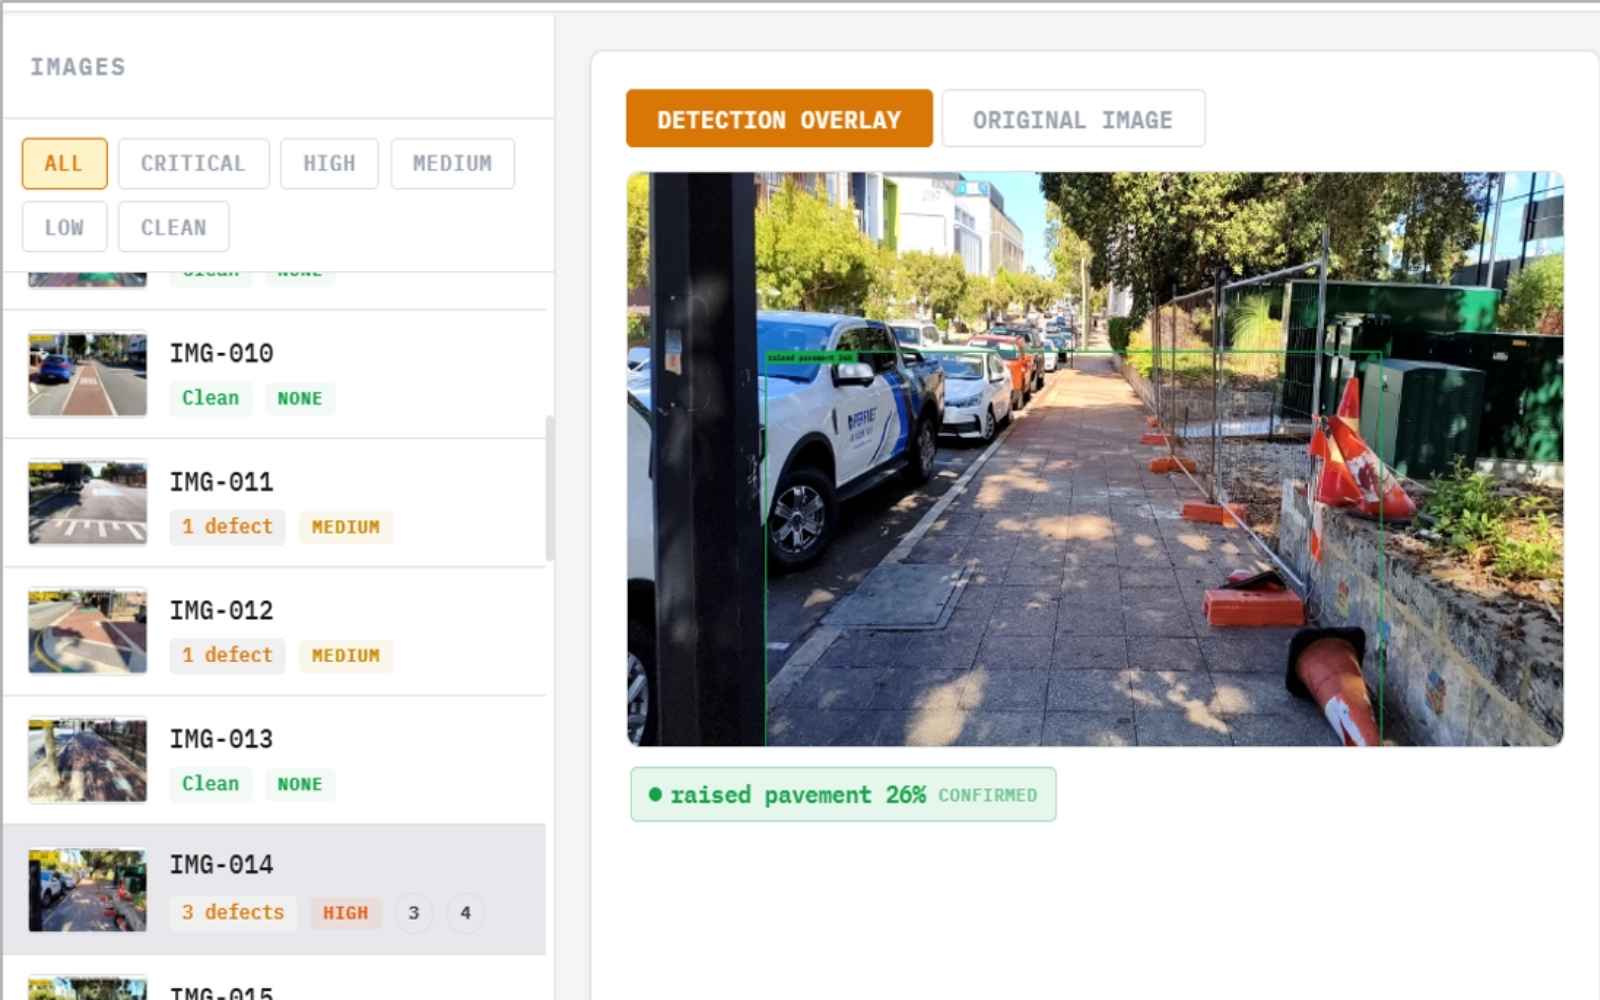Open IMG-012 thumbnail
Viewport: 1600px width, 1000px height.
87,631
